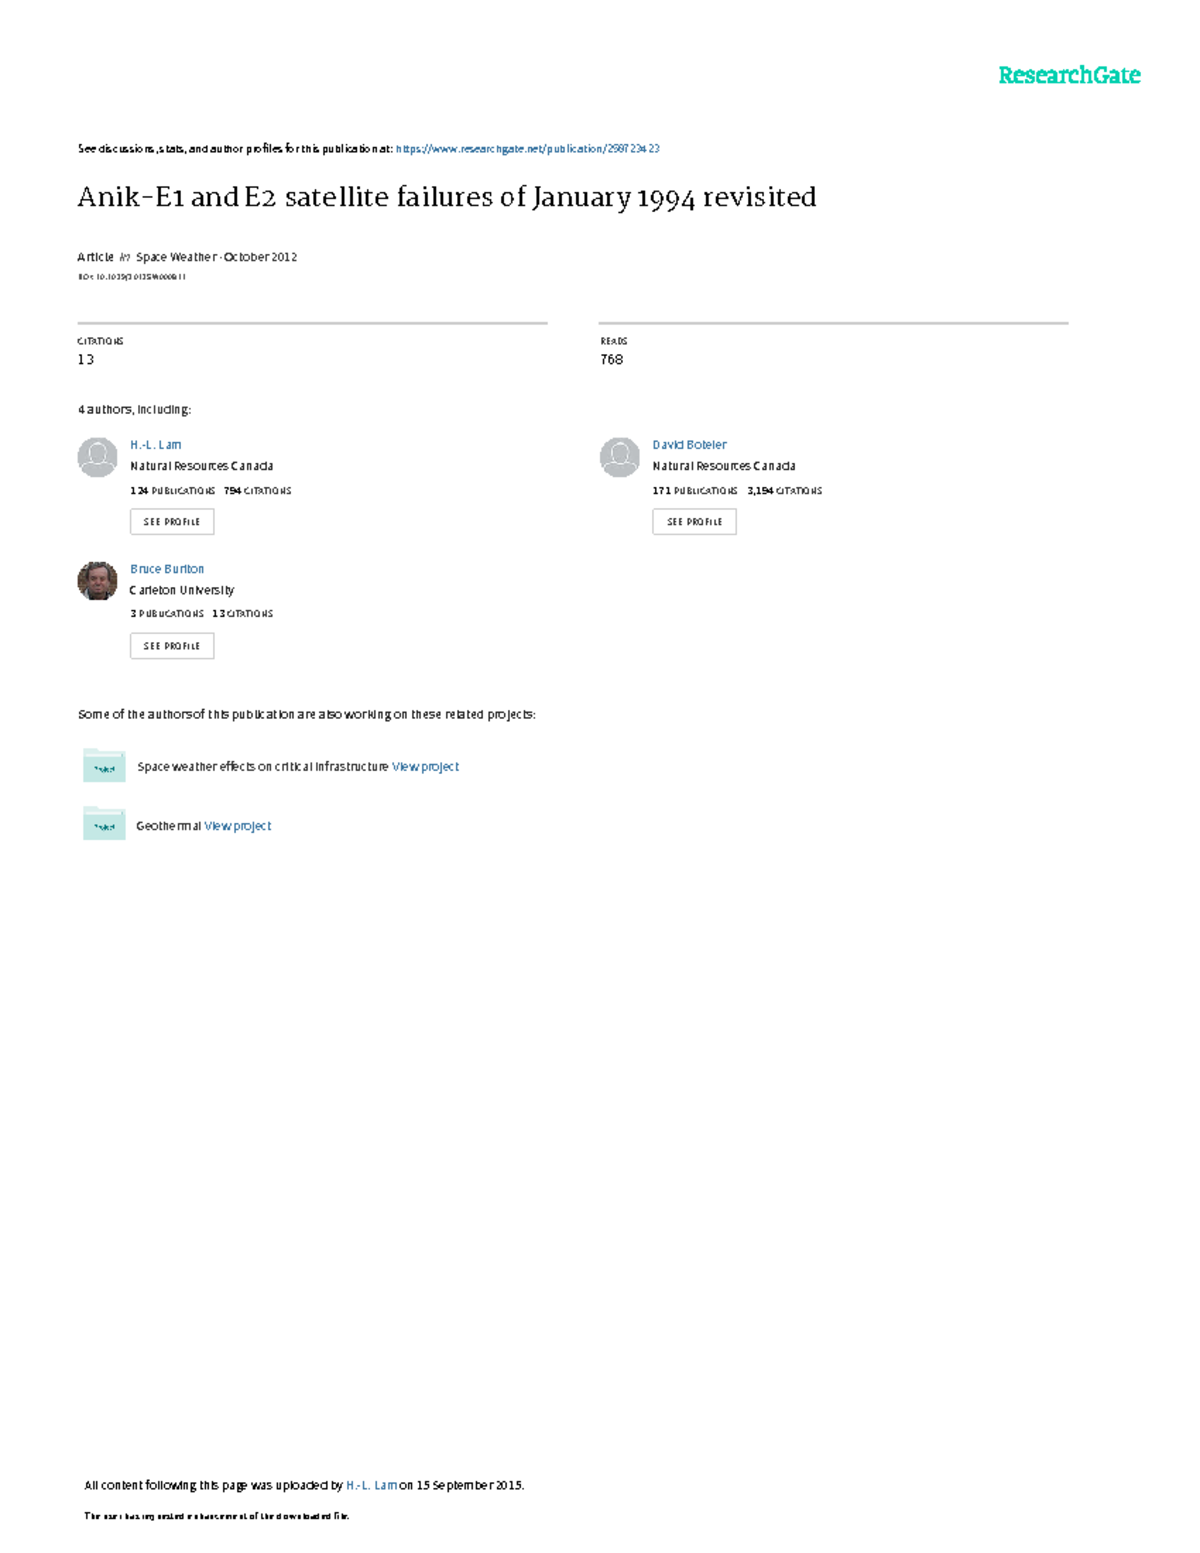Viewport: 1200px width, 1553px height.
Task: Click the 13 citations count
Action: click(x=86, y=359)
